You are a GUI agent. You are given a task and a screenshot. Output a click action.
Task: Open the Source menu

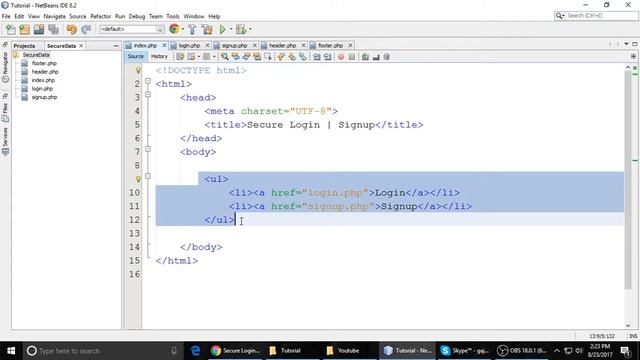78,16
